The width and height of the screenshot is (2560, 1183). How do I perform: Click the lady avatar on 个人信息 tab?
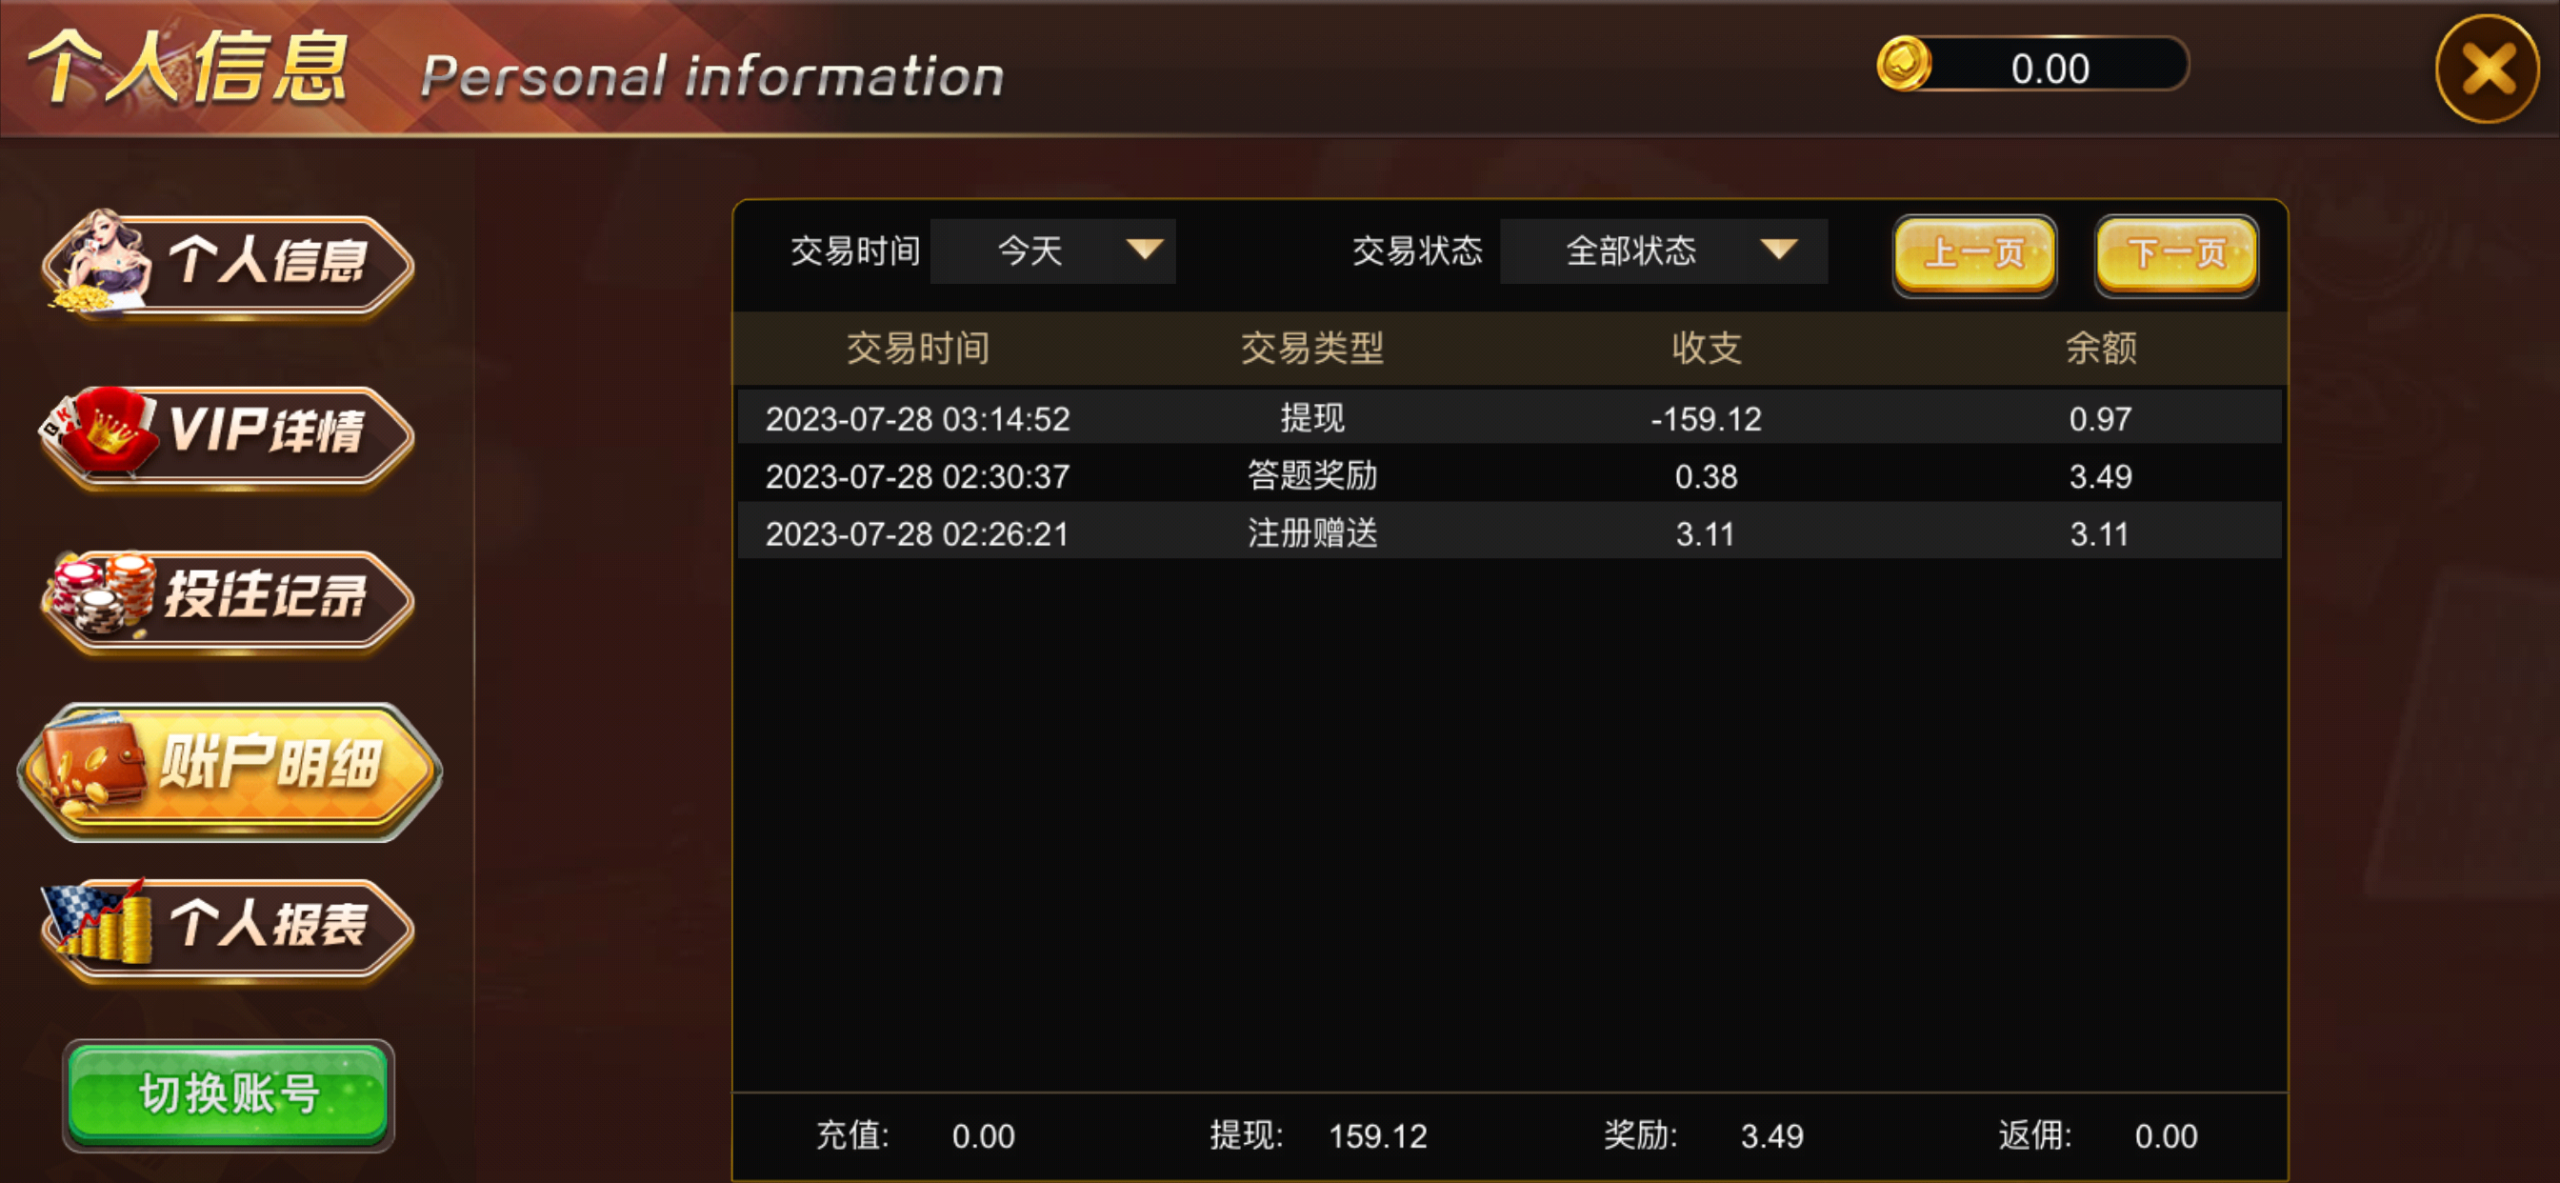coord(100,260)
